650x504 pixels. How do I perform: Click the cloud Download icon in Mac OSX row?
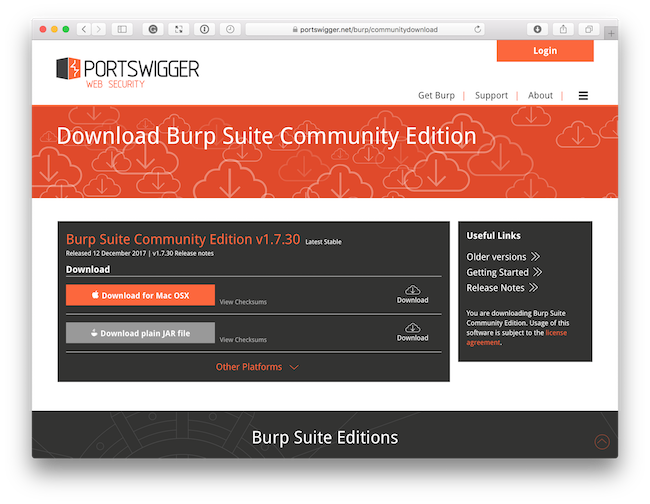412,294
